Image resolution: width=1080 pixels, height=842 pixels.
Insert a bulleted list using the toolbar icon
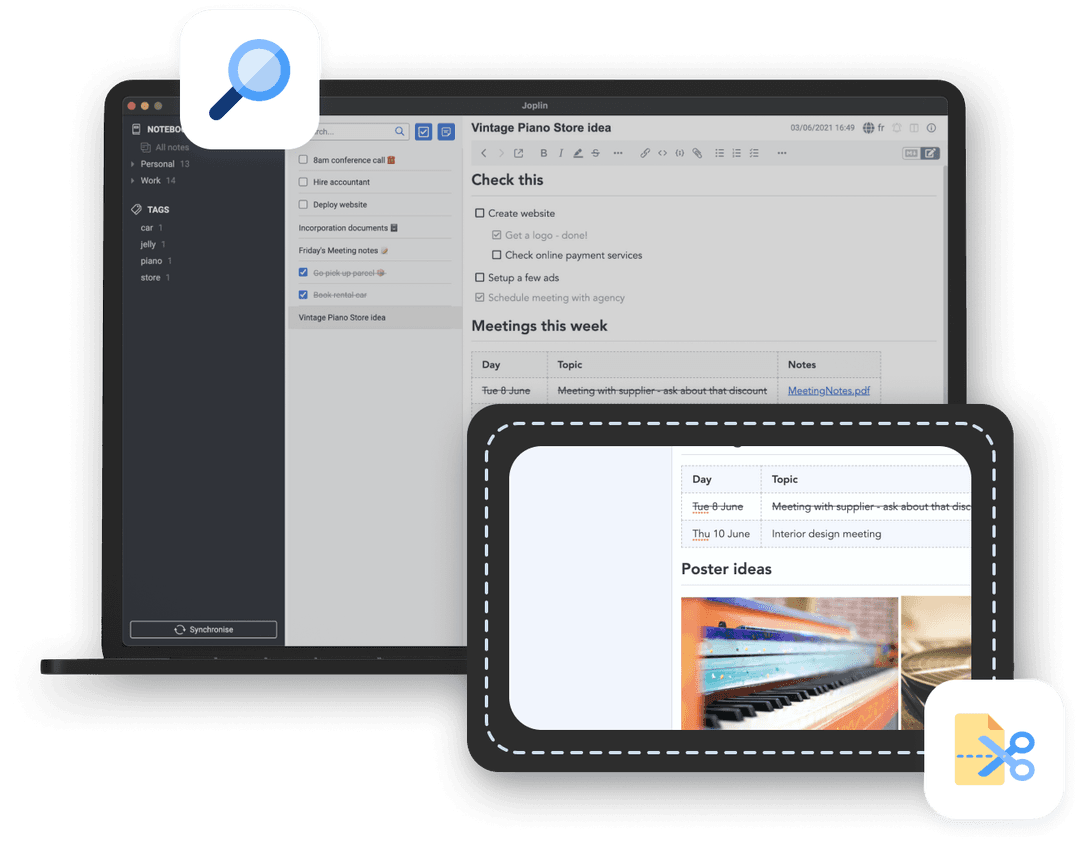[x=719, y=153]
